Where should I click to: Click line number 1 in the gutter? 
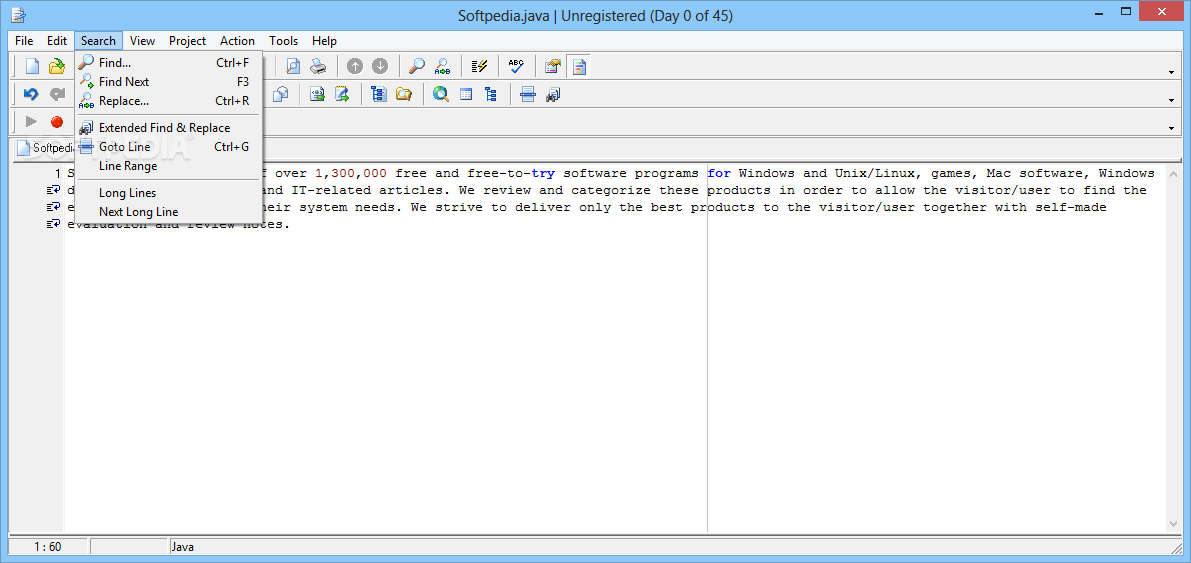pos(57,174)
